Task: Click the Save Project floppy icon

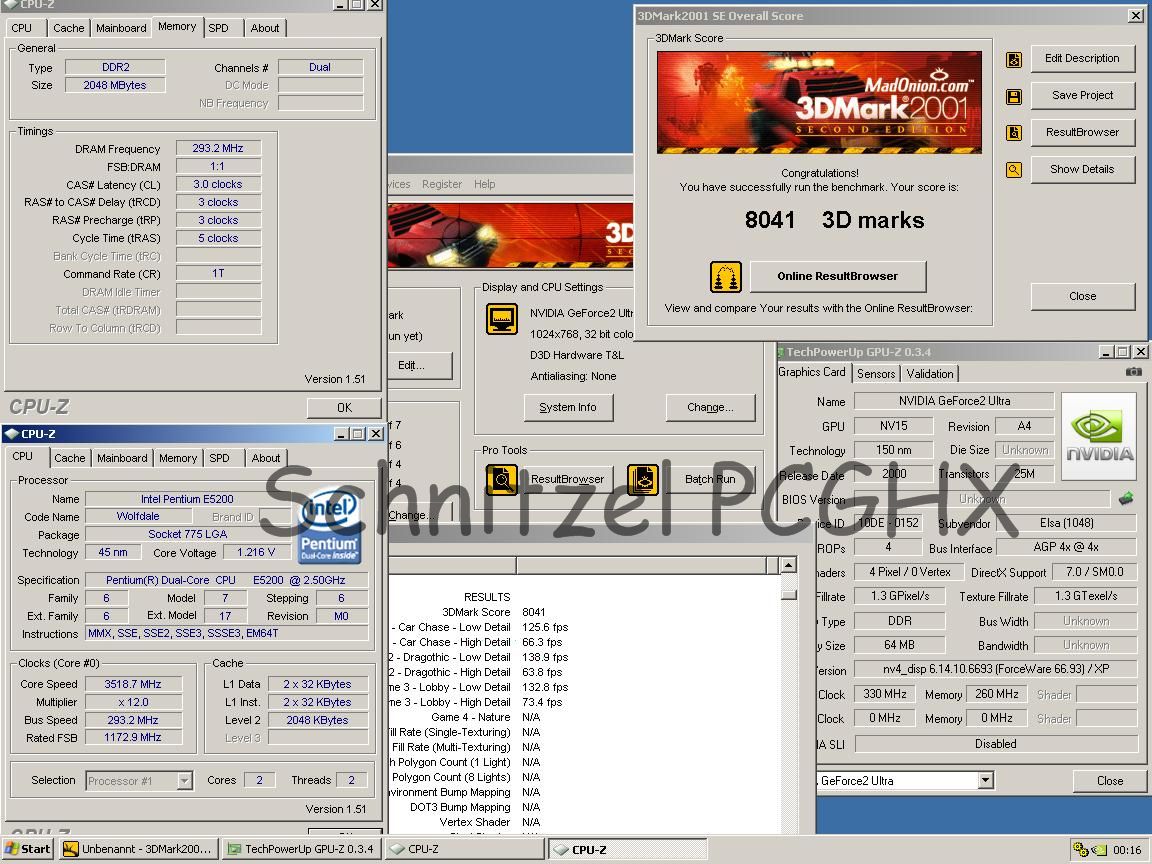Action: [x=1014, y=96]
